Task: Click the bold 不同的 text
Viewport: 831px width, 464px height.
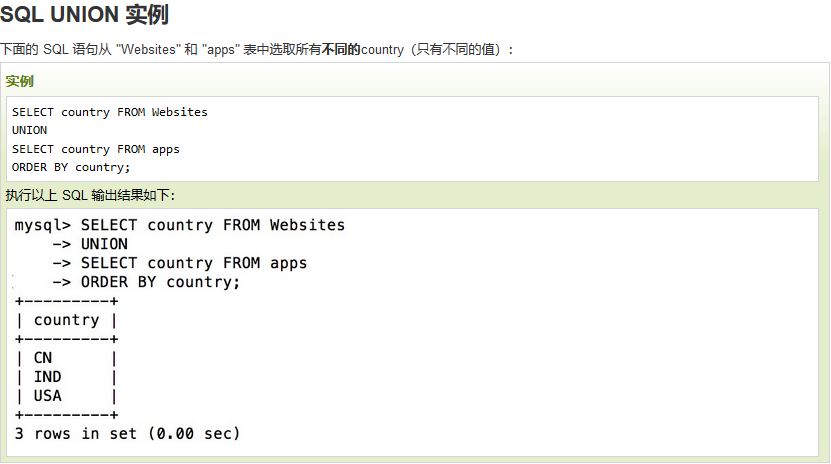Action: pyautogui.click(x=341, y=49)
